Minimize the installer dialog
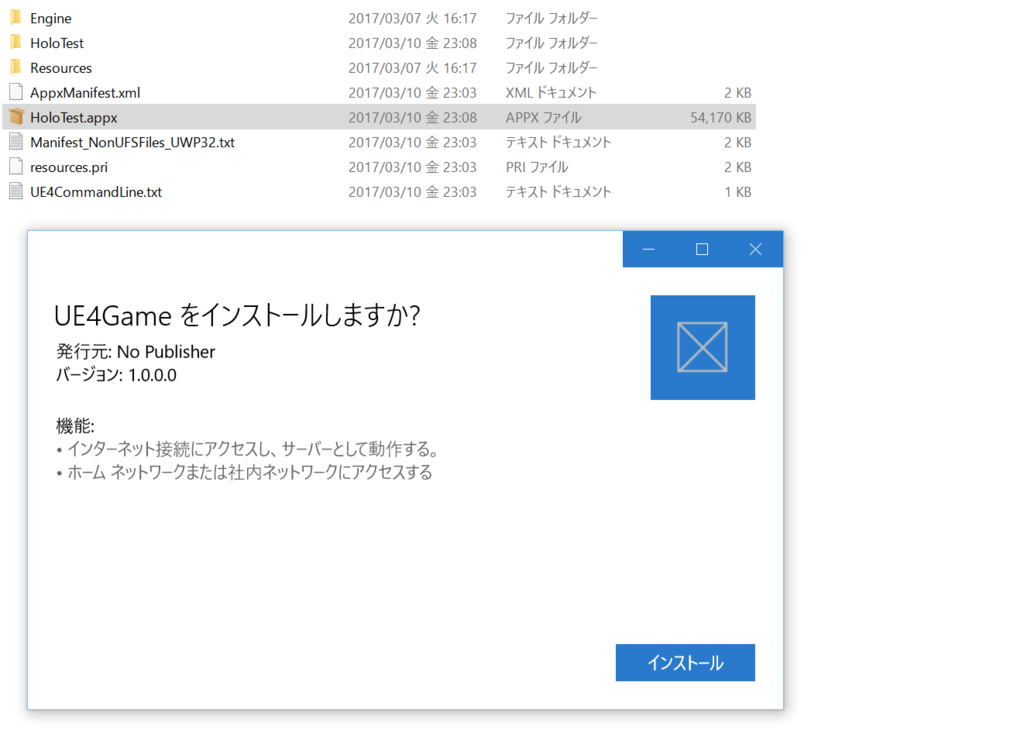 [648, 249]
